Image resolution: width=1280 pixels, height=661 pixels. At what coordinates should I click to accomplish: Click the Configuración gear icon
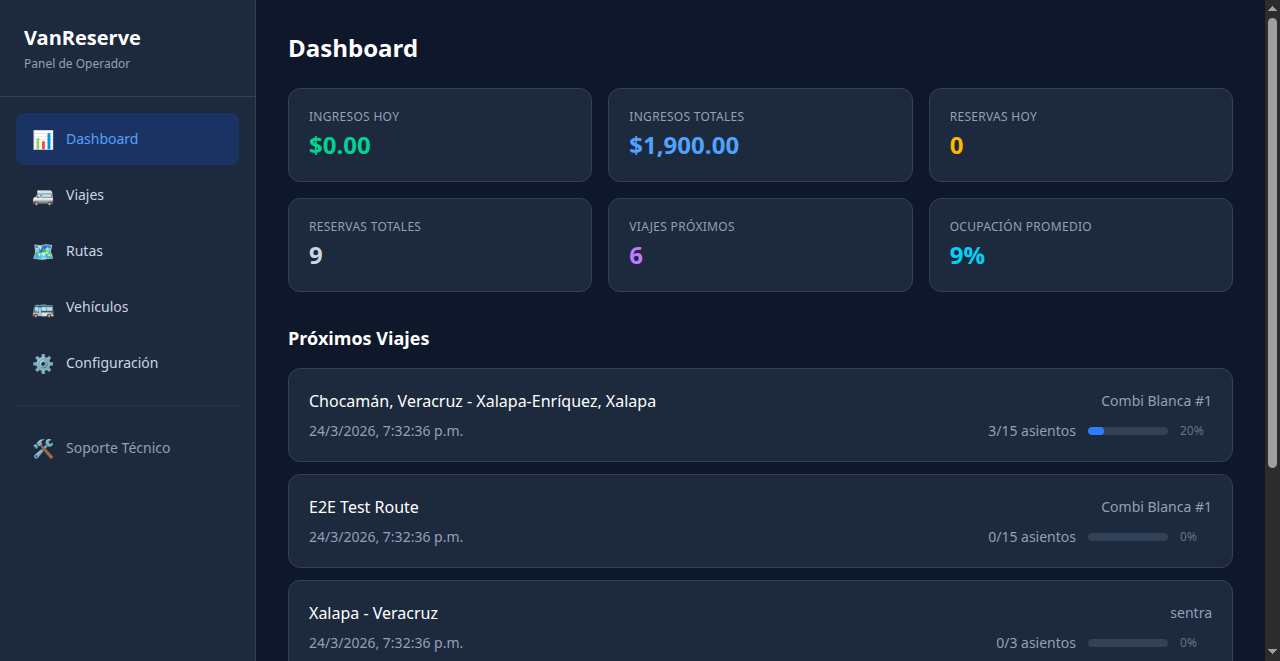(x=43, y=364)
